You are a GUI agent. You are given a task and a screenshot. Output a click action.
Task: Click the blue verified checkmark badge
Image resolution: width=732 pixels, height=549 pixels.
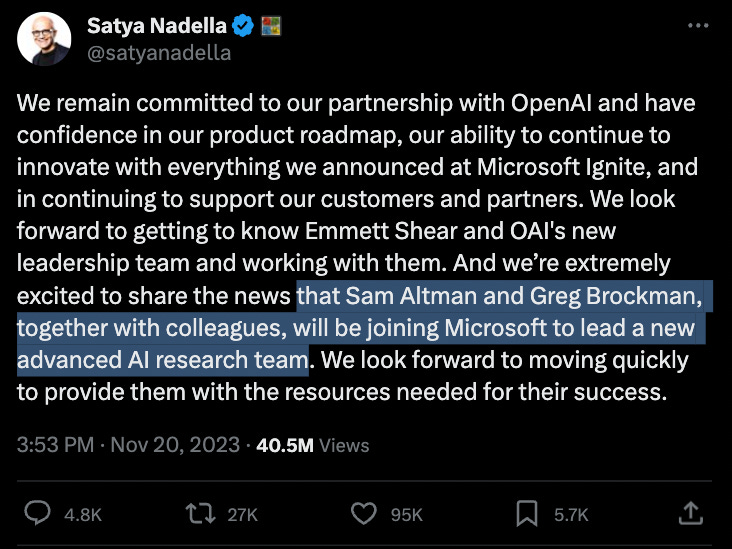(x=245, y=24)
